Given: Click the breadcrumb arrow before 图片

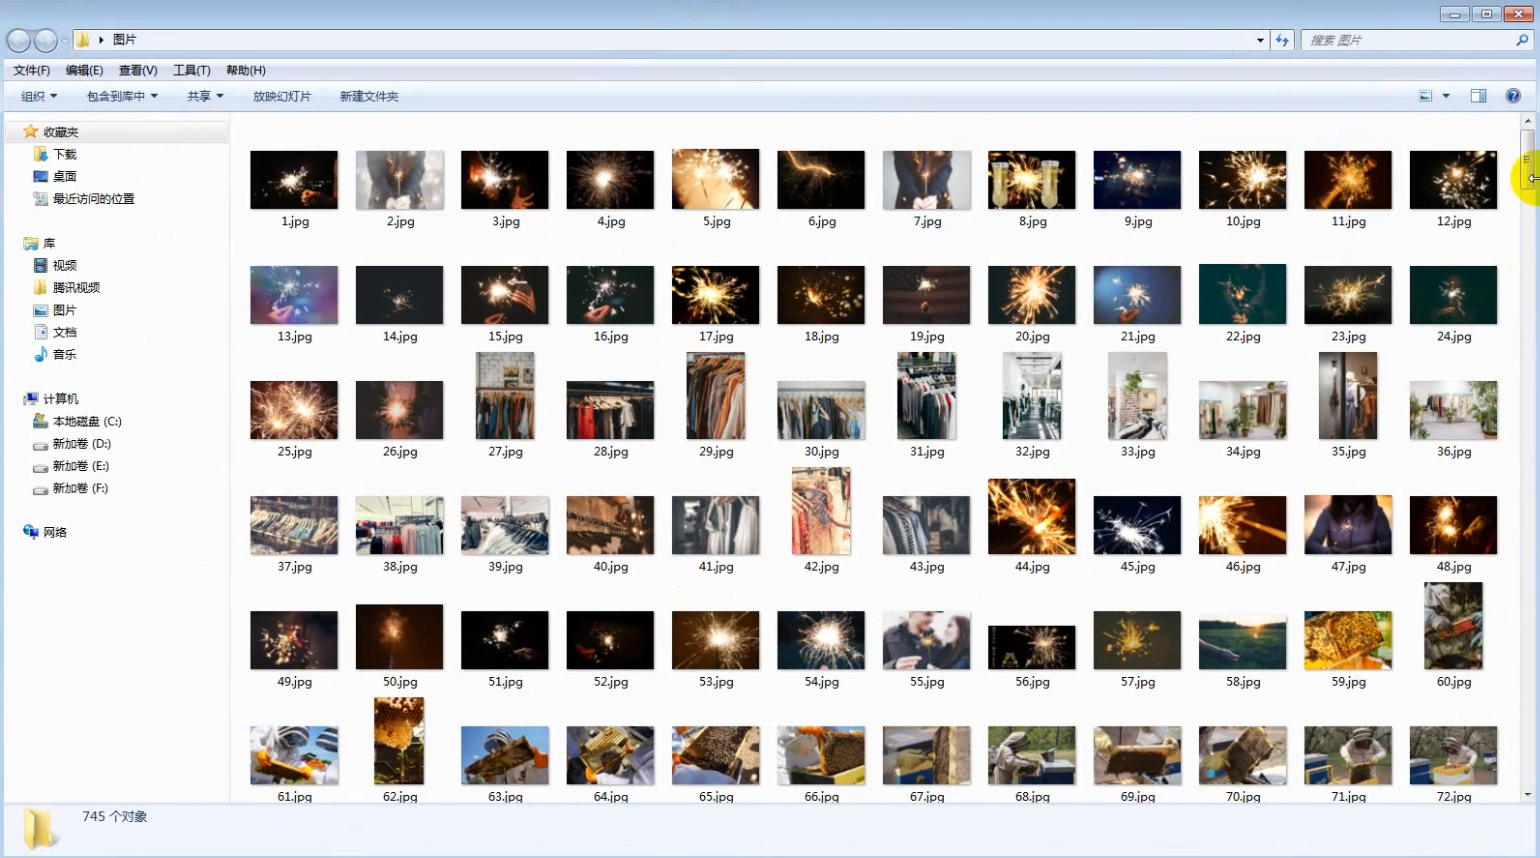Looking at the screenshot, I should pyautogui.click(x=101, y=40).
